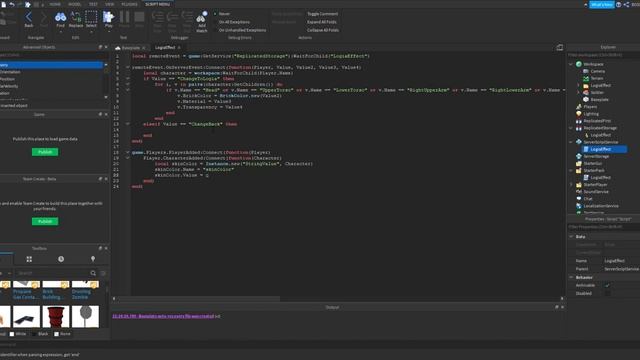640x360 pixels.
Task: Open the PLUGINS ribbon tab
Action: coord(129,4)
